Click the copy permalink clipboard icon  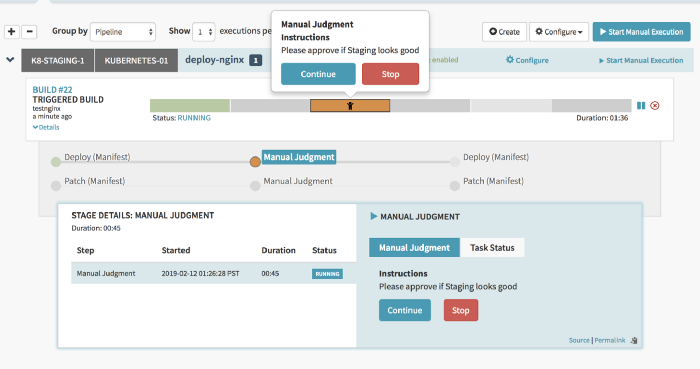pos(633,340)
